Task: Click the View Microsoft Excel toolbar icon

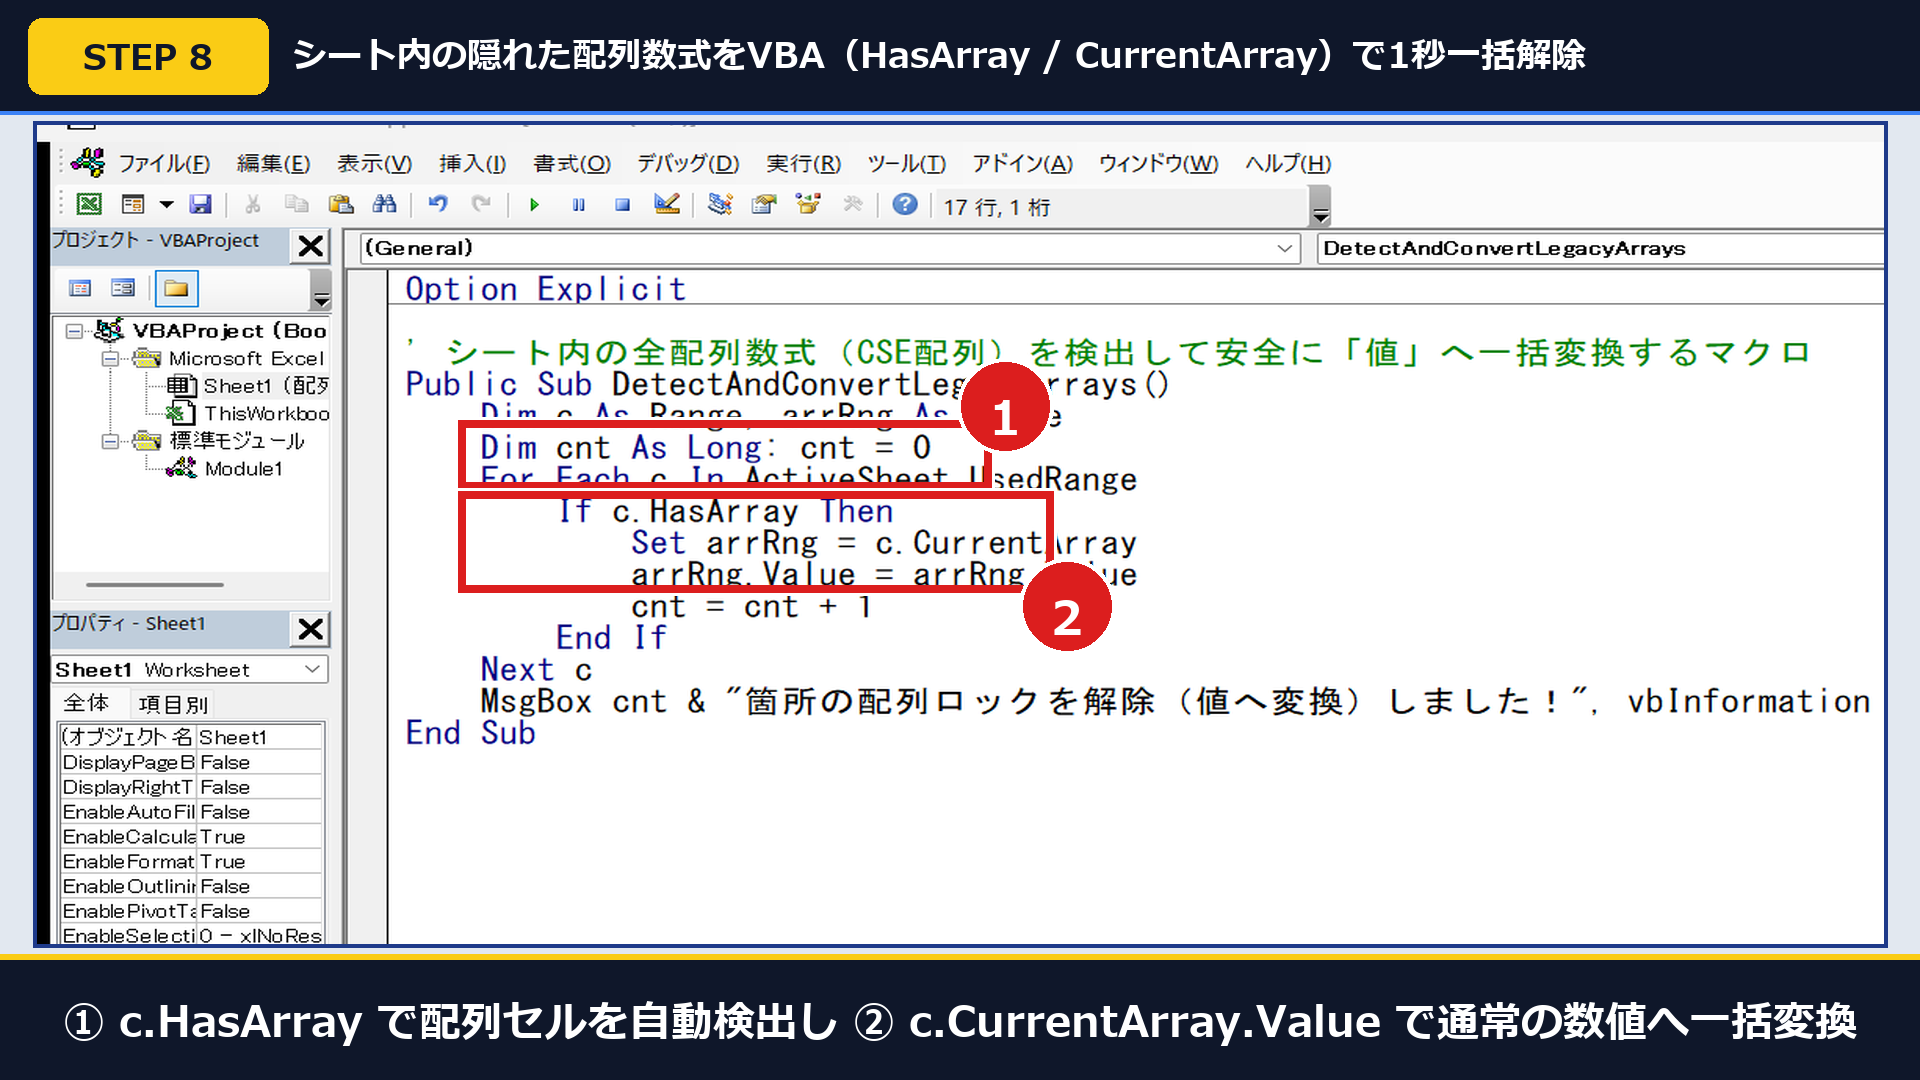Action: (x=89, y=204)
